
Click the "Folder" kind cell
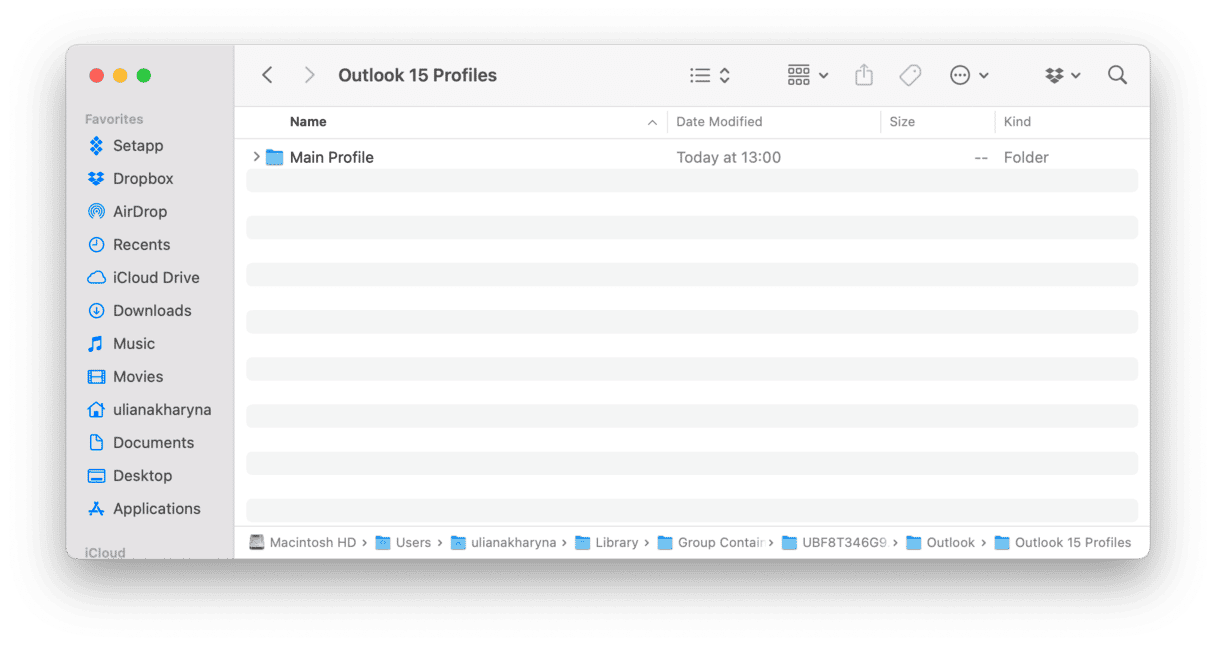pos(1026,158)
